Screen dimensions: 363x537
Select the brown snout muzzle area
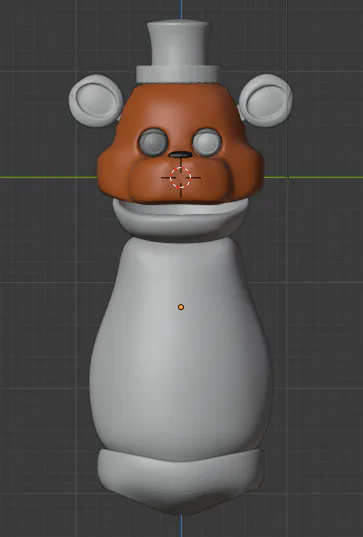(x=180, y=182)
